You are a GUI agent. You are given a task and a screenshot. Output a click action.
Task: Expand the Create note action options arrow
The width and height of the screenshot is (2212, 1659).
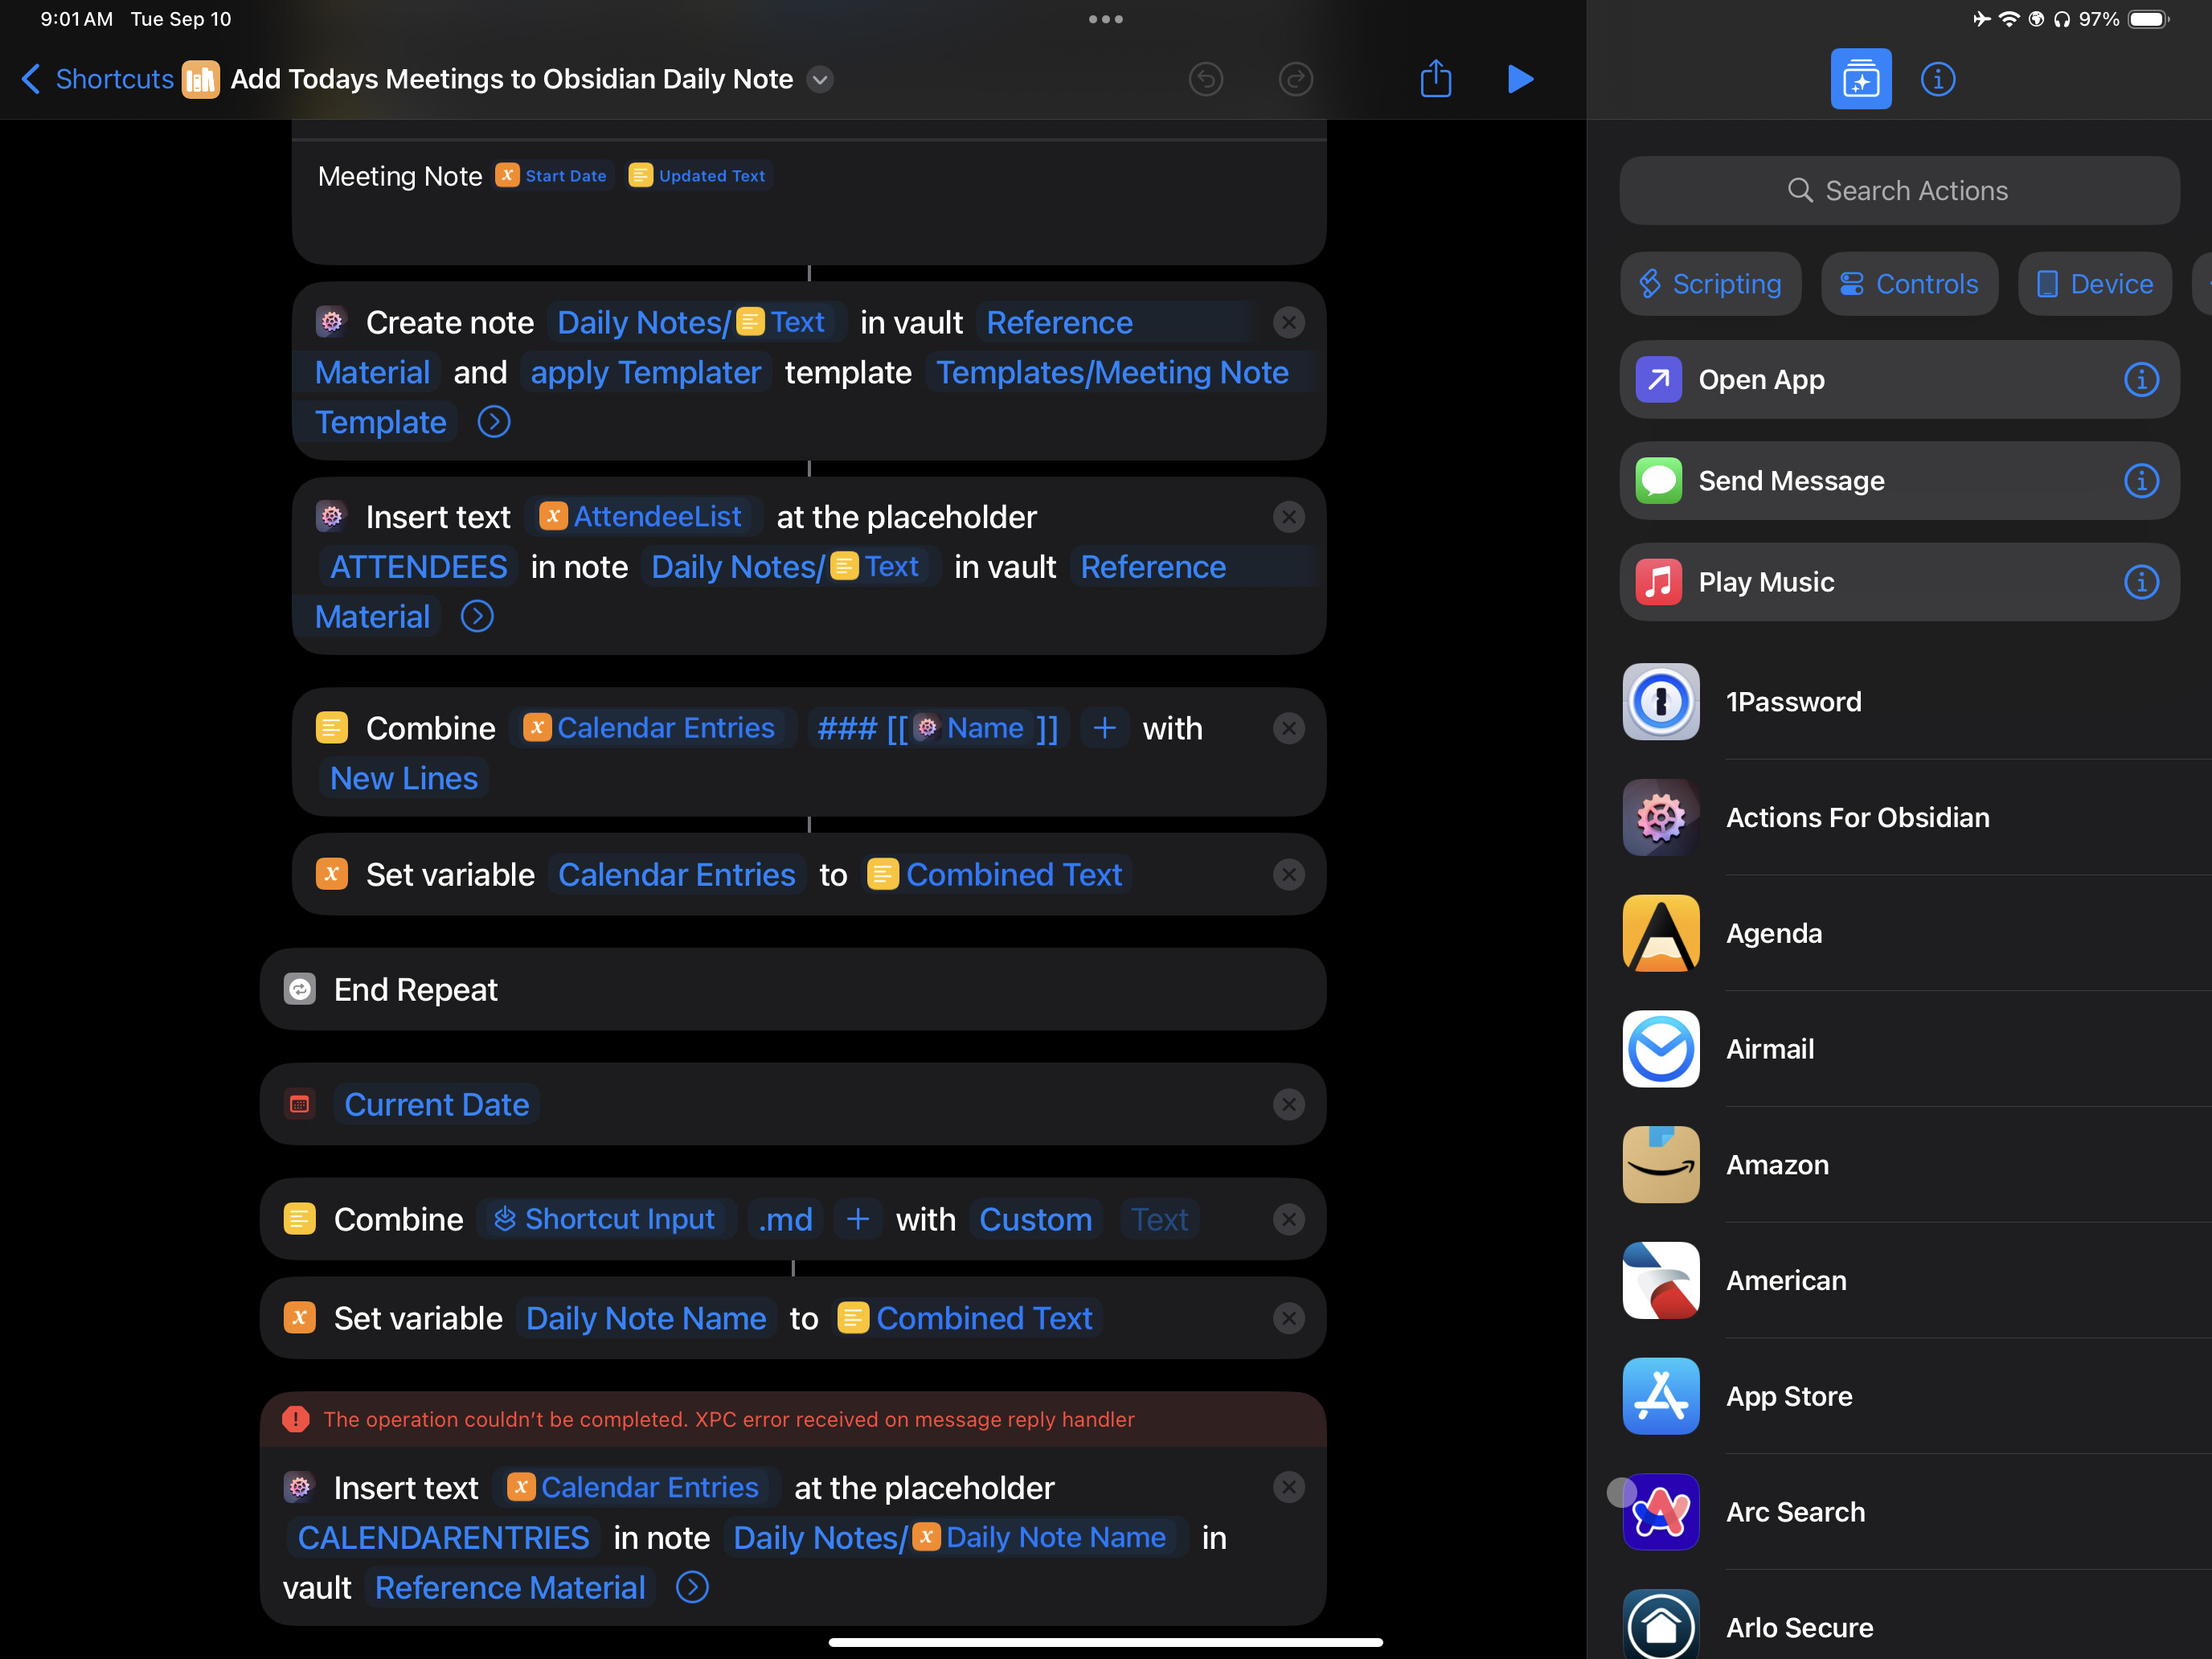pyautogui.click(x=493, y=422)
